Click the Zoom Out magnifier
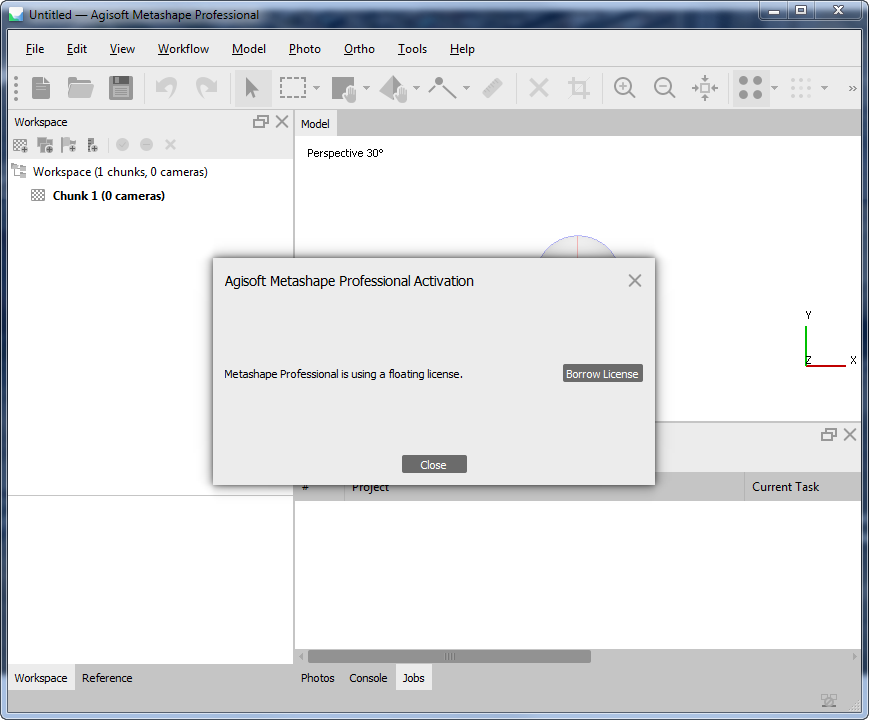 [664, 88]
